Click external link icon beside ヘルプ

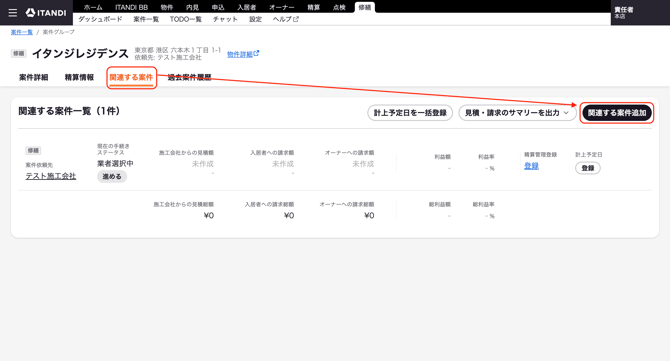click(x=296, y=19)
